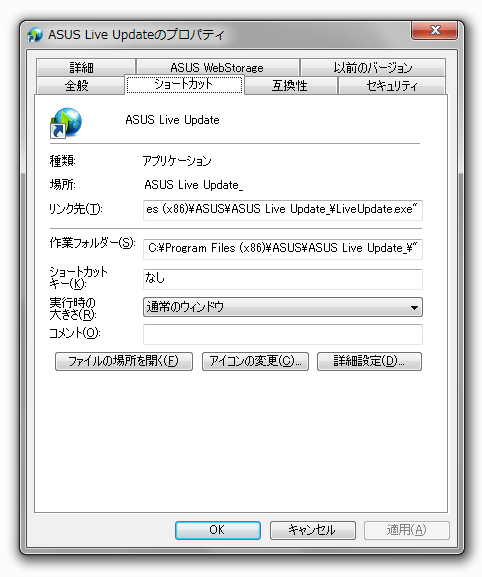Open the セキュリティ tab

click(392, 85)
